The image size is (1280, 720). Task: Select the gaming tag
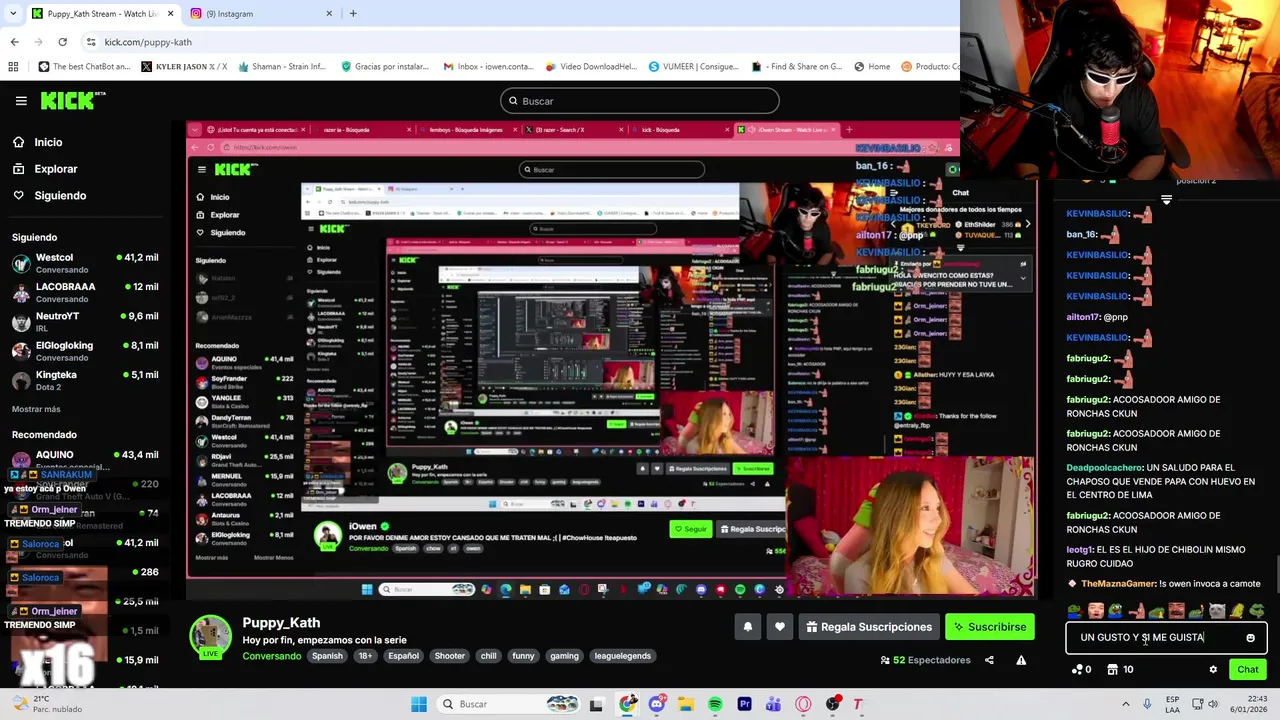tap(564, 656)
